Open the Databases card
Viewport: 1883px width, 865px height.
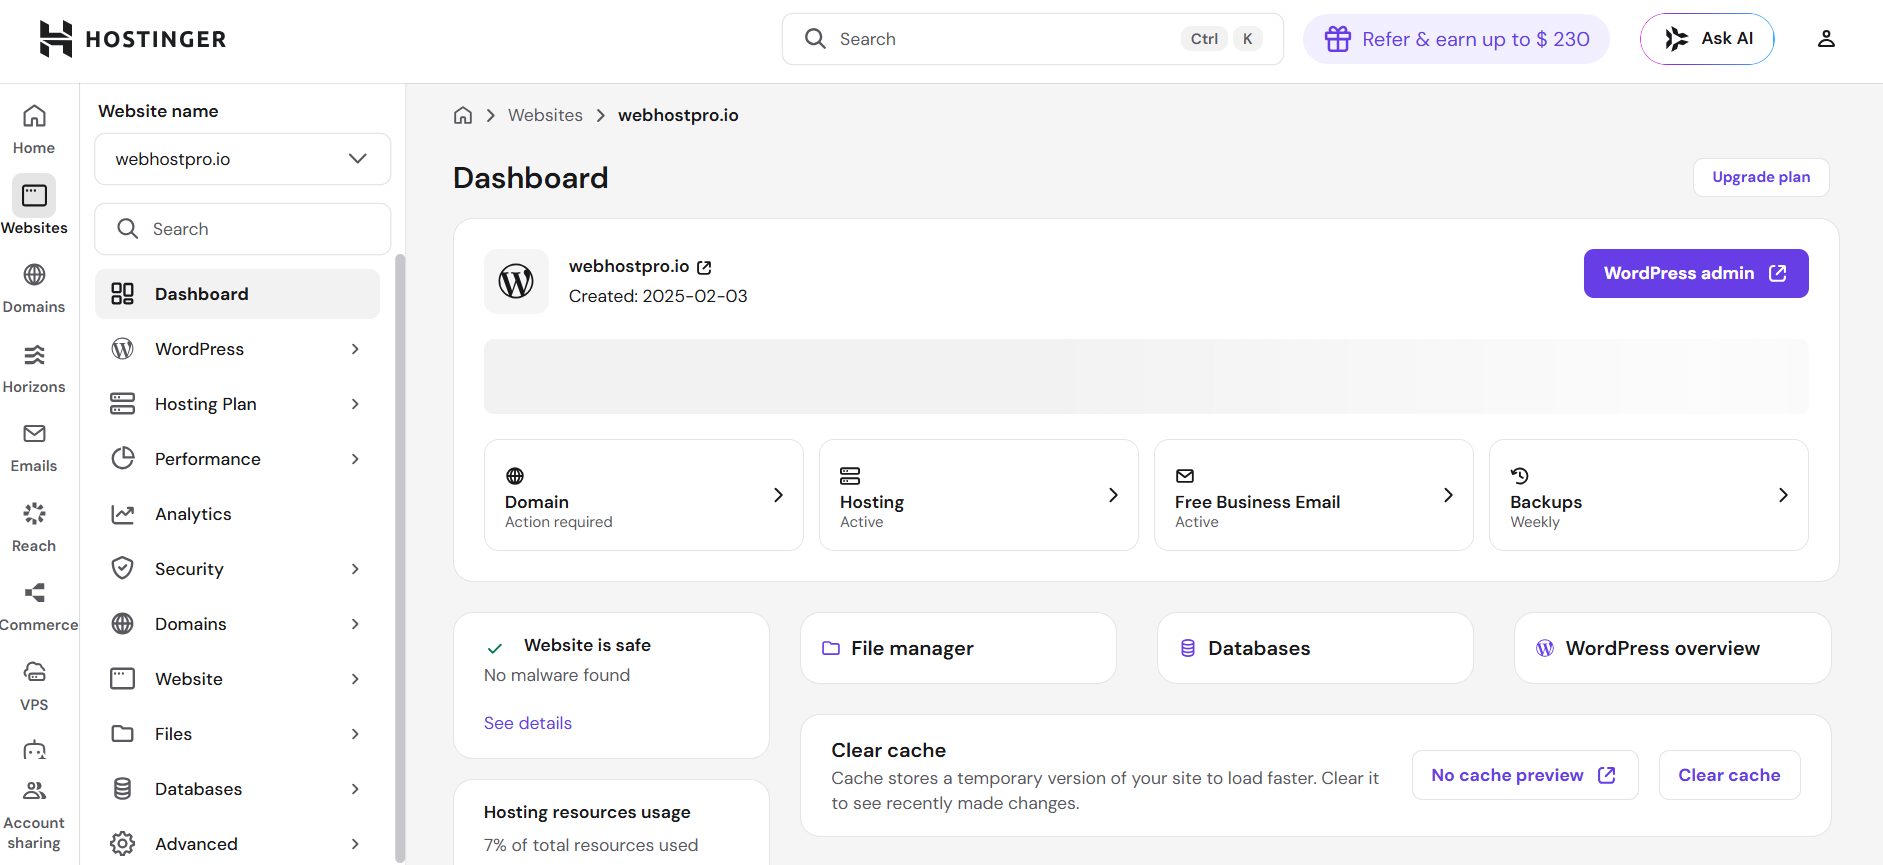pos(1315,648)
